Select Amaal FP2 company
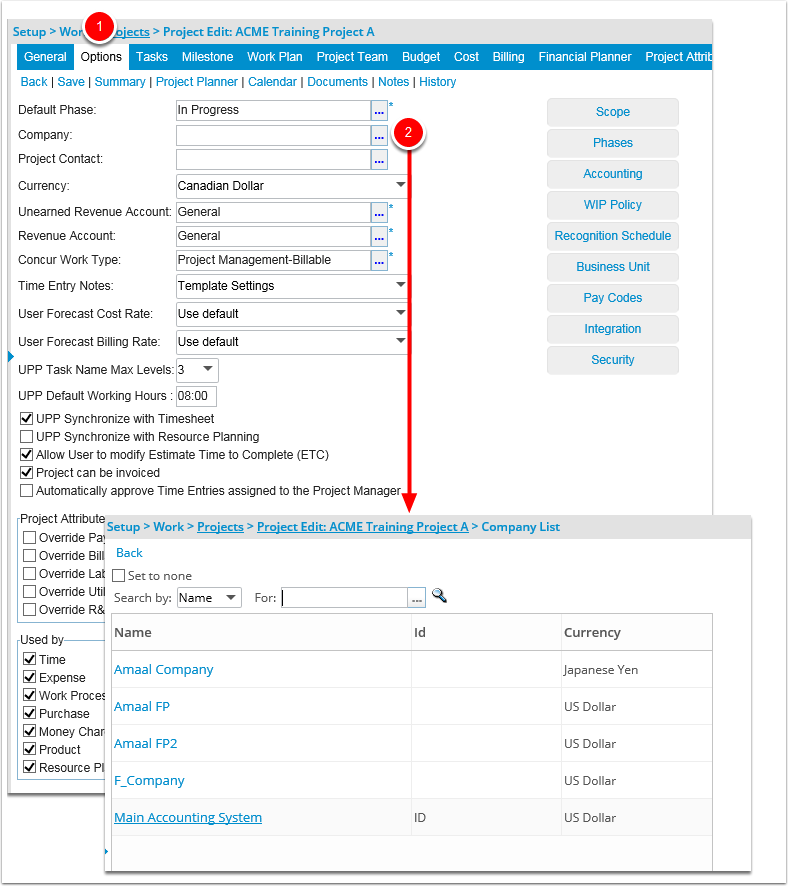Screen dimensions: 788x886 (x=145, y=744)
